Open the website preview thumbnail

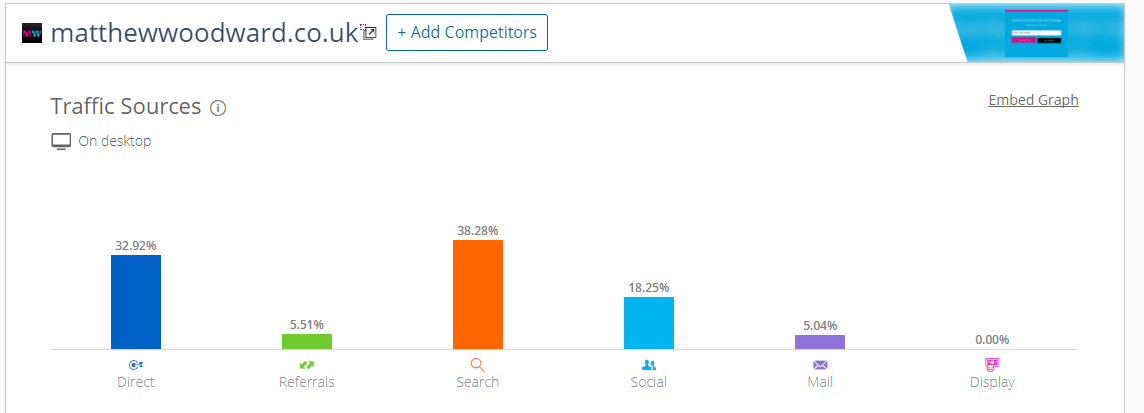pyautogui.click(x=1036, y=33)
